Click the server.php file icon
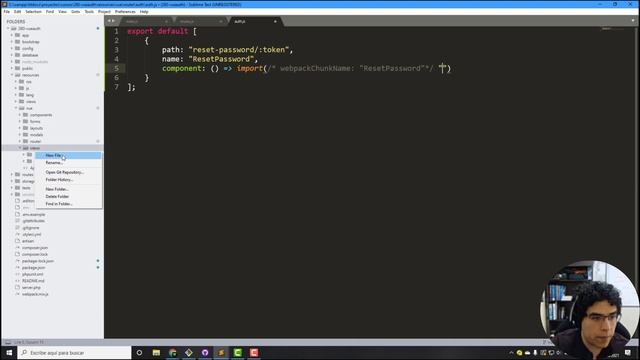Image resolution: width=640 pixels, height=360 pixels. click(x=18, y=287)
